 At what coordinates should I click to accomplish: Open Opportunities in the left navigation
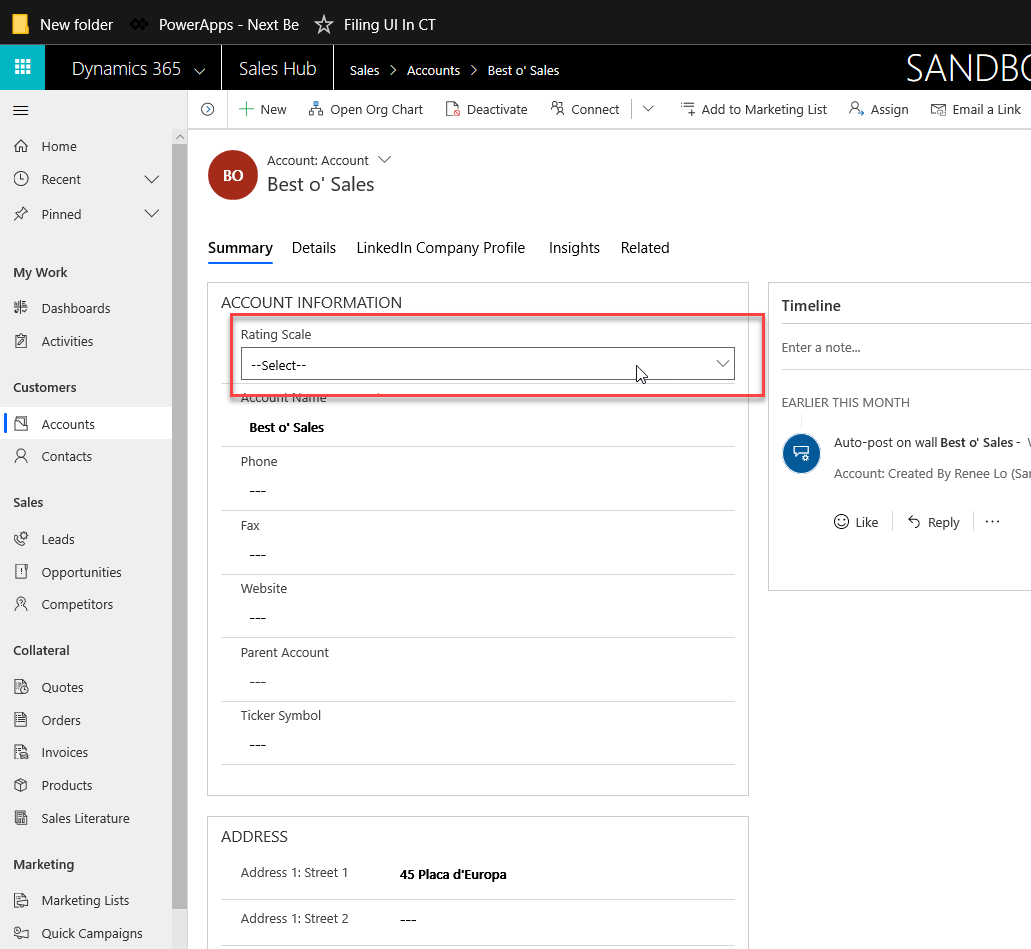(81, 572)
